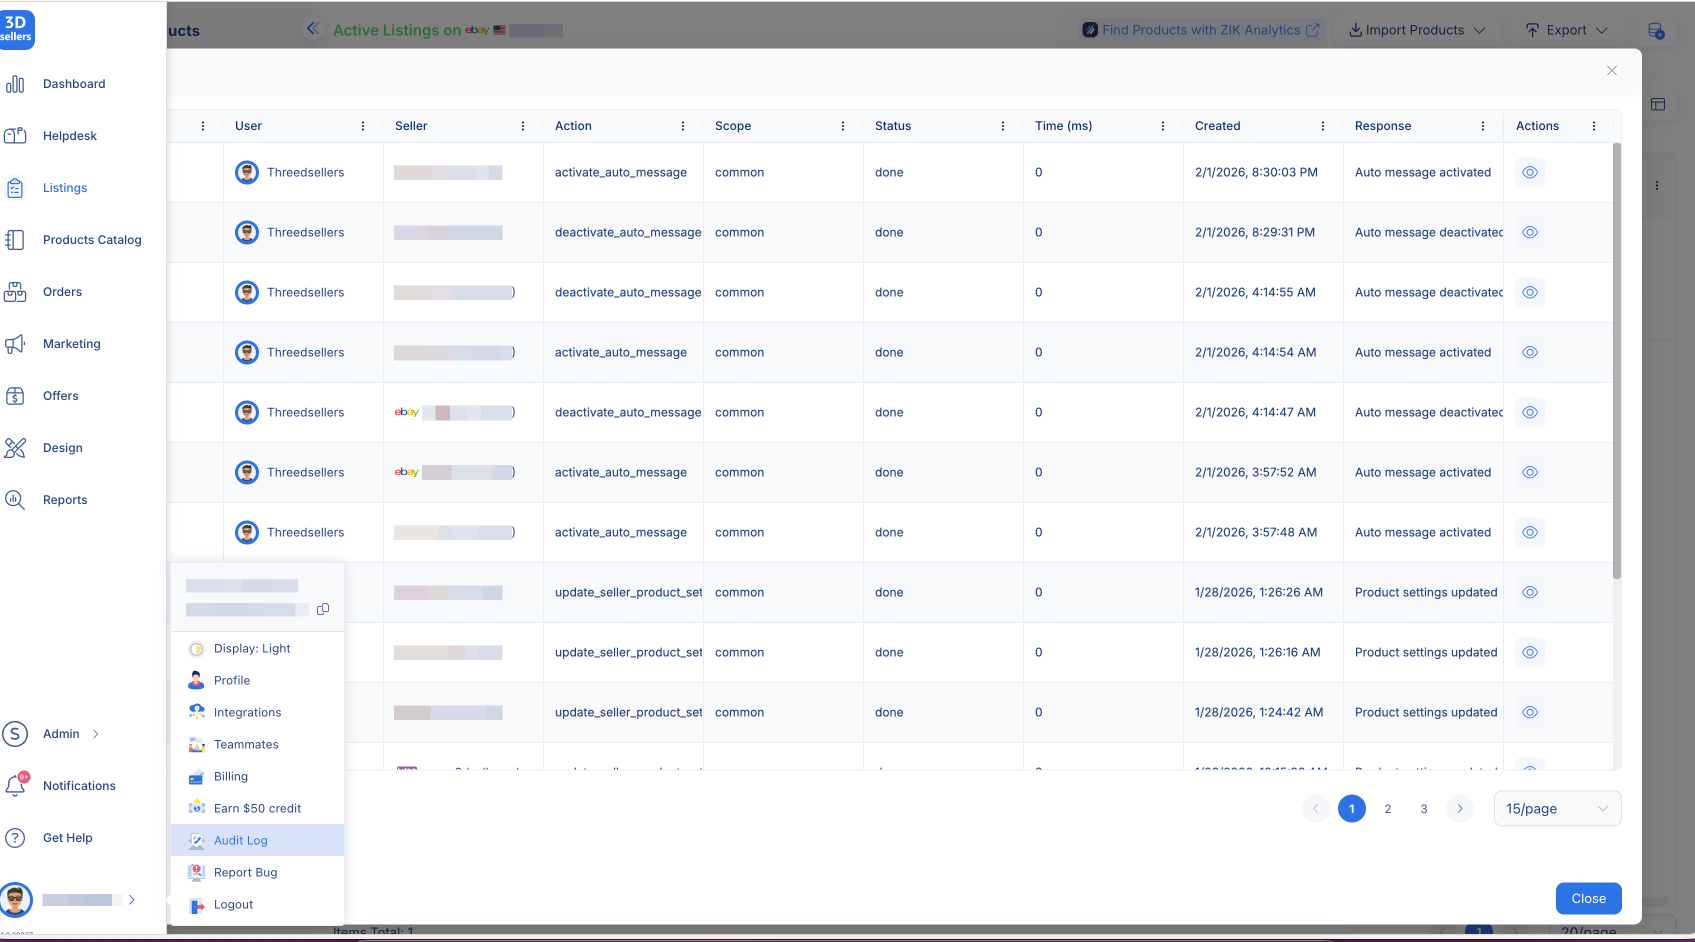The width and height of the screenshot is (1695, 942).
Task: Open the eye icon on the 2/1/2026 4:14:55 AM row
Action: coord(1529,292)
